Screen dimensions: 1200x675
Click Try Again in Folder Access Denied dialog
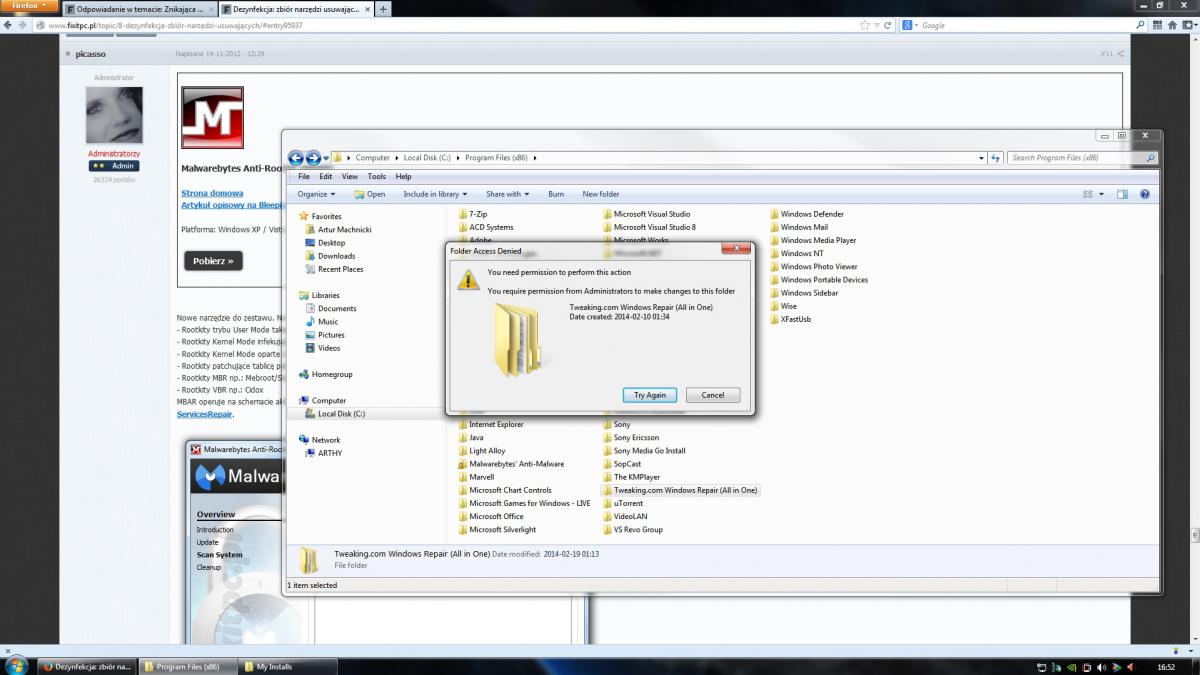[650, 395]
